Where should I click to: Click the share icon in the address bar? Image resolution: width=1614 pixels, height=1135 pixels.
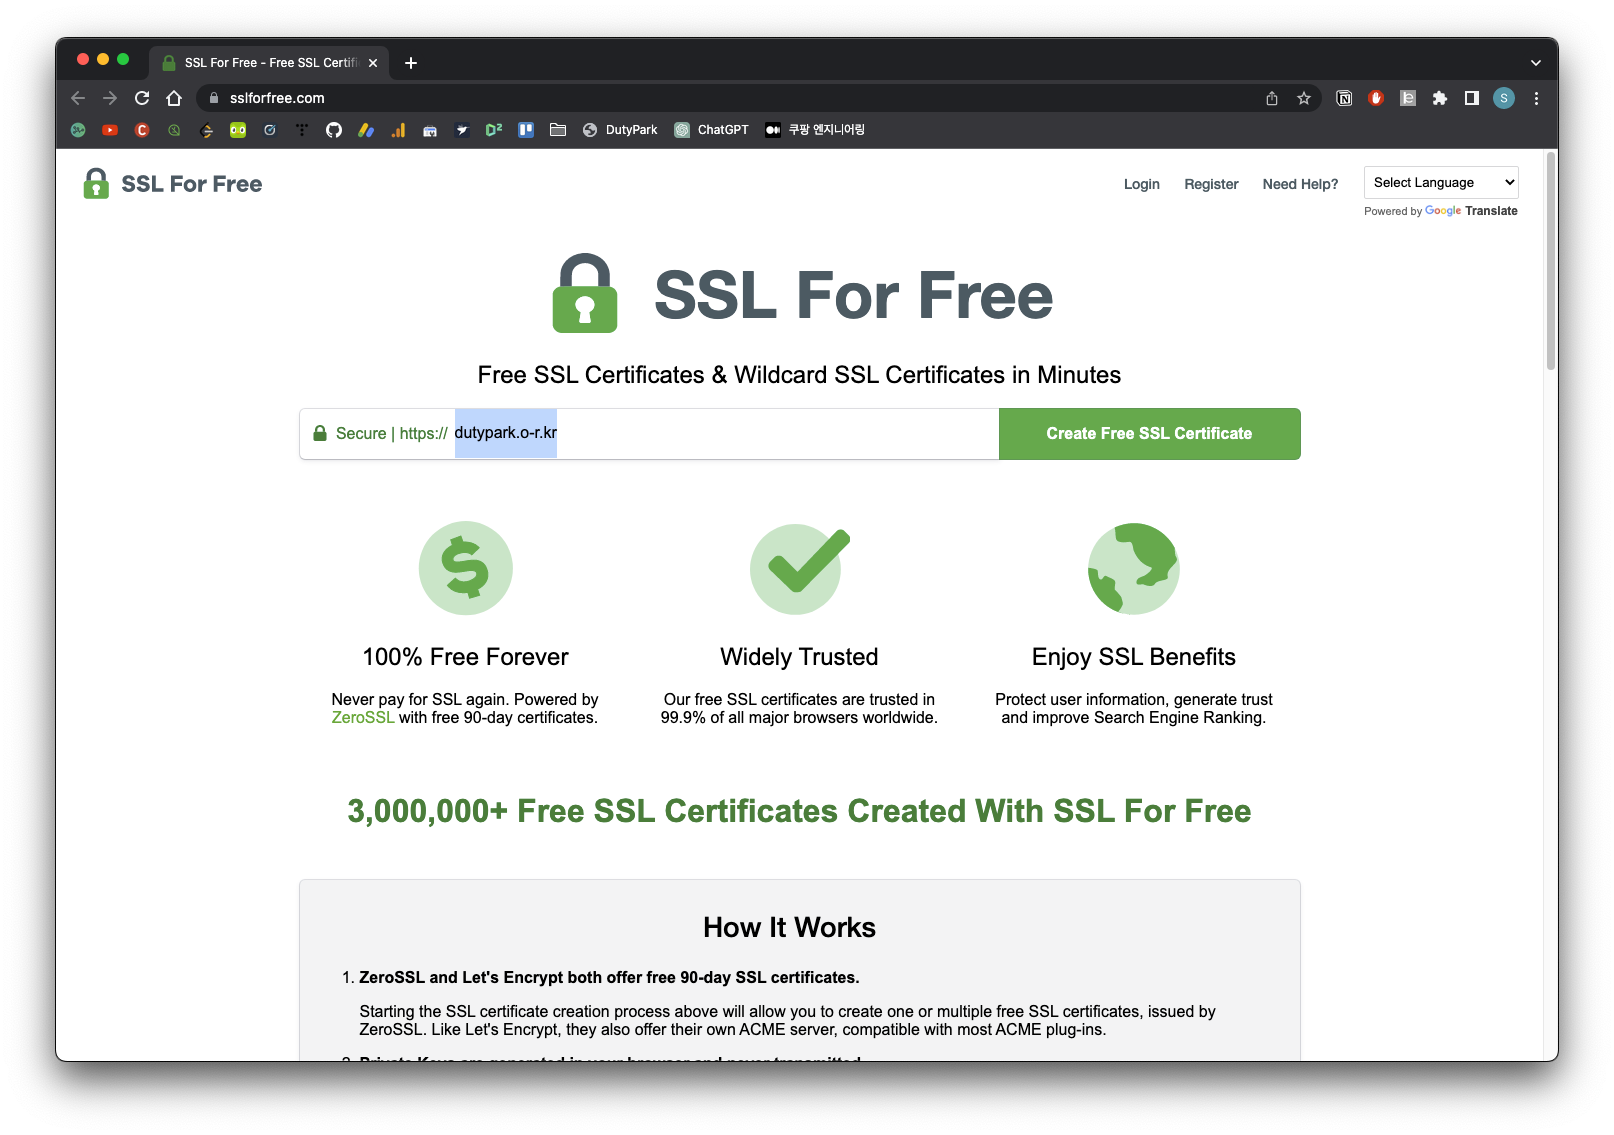pyautogui.click(x=1272, y=98)
